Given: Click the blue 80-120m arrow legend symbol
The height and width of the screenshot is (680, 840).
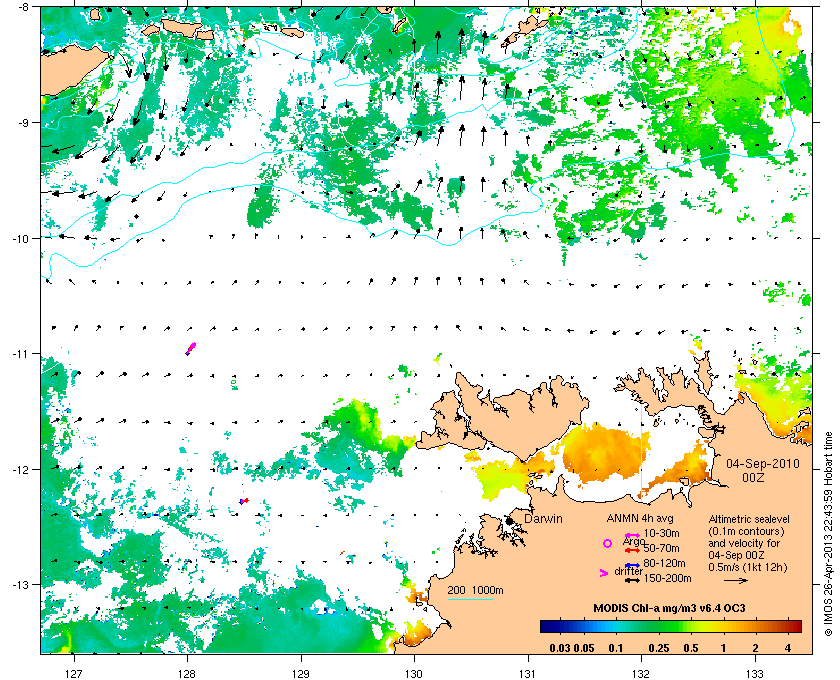Looking at the screenshot, I should click(x=633, y=565).
